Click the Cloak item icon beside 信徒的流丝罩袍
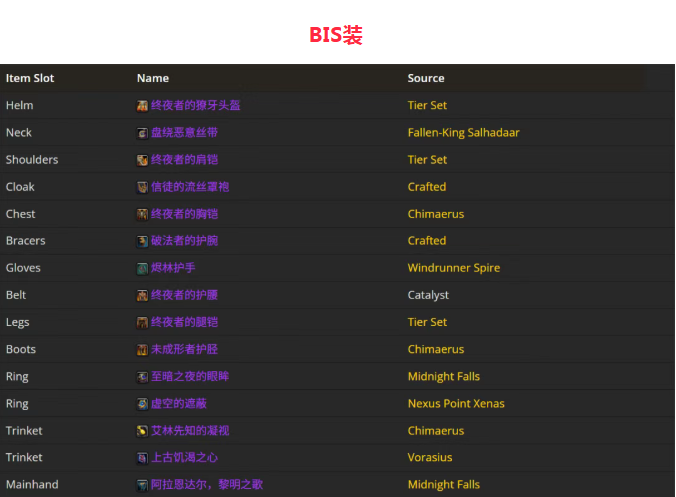676x497 pixels. pyautogui.click(x=142, y=187)
